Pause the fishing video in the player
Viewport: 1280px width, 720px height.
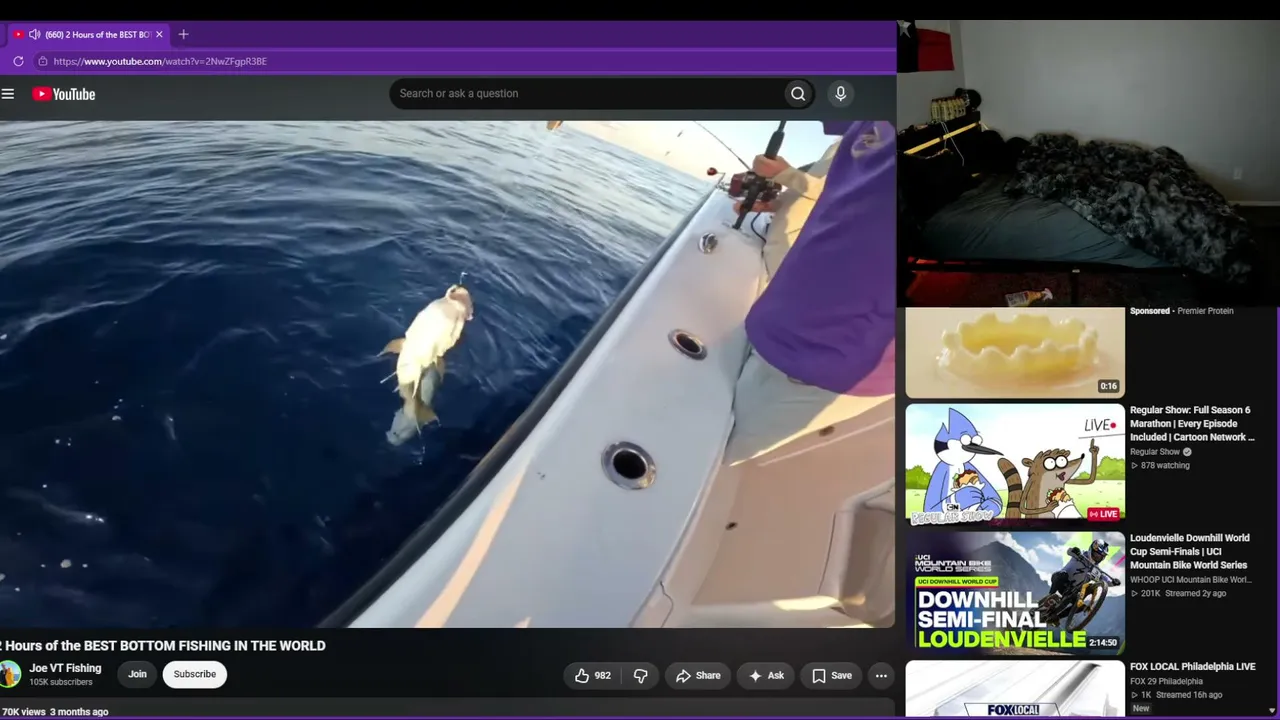tap(447, 374)
